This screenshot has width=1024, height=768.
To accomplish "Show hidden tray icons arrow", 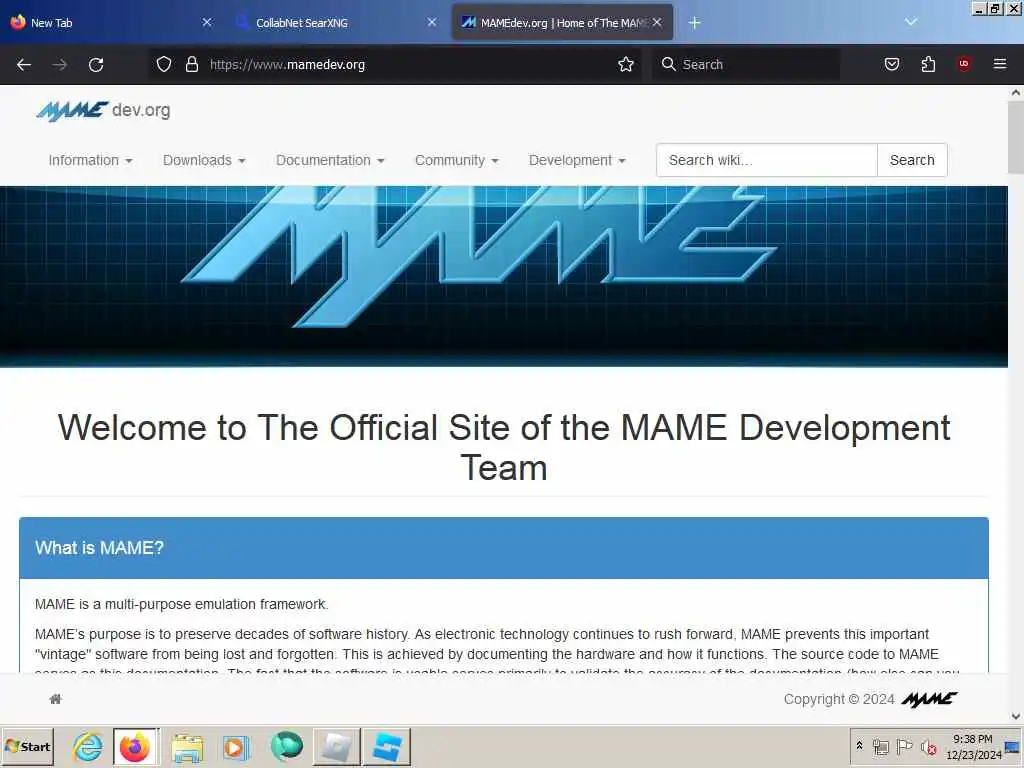I will coord(859,745).
